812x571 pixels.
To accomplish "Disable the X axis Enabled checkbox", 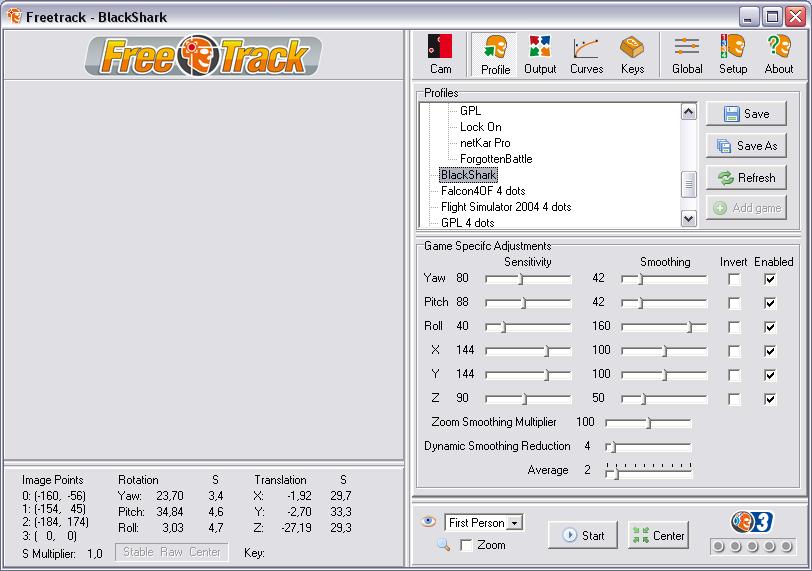I will [x=770, y=351].
